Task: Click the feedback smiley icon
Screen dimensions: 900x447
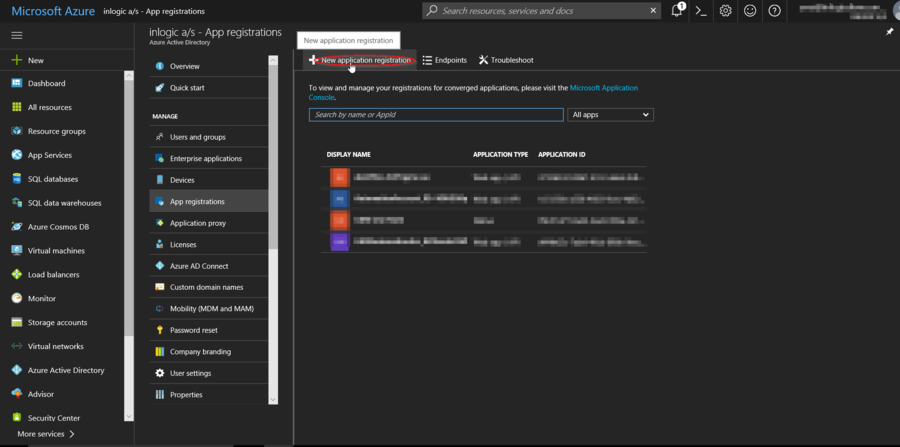Action: (x=750, y=11)
